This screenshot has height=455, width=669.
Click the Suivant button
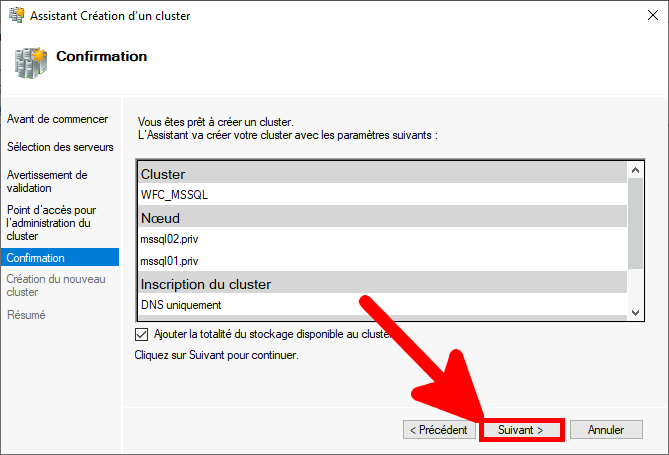coord(521,430)
